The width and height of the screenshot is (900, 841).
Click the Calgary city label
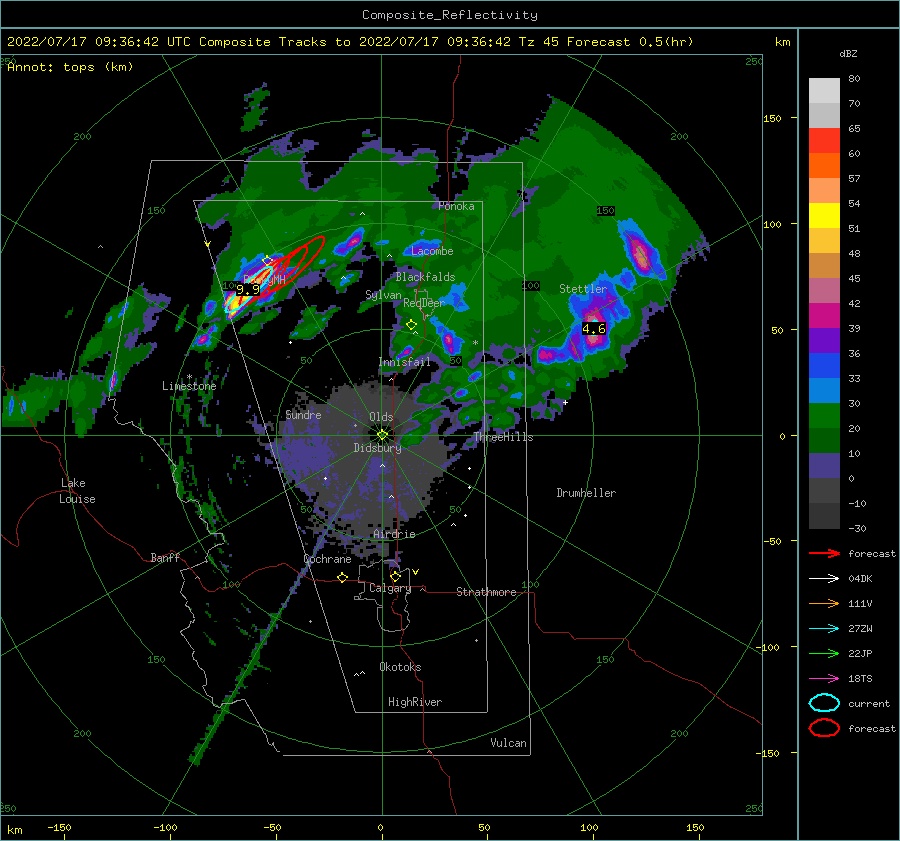(390, 588)
